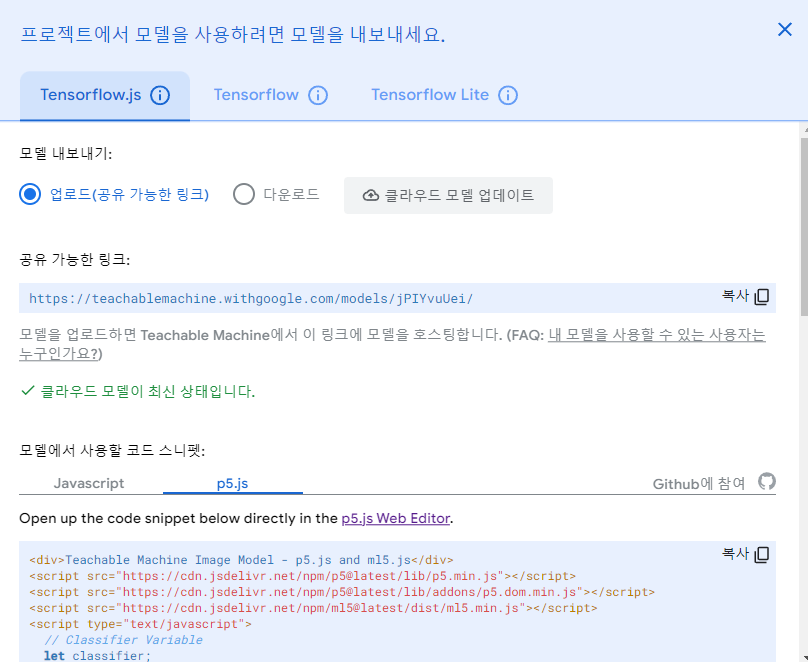The width and height of the screenshot is (808, 662).
Task: Open the Tensorflow.js info icon
Action: (160, 95)
